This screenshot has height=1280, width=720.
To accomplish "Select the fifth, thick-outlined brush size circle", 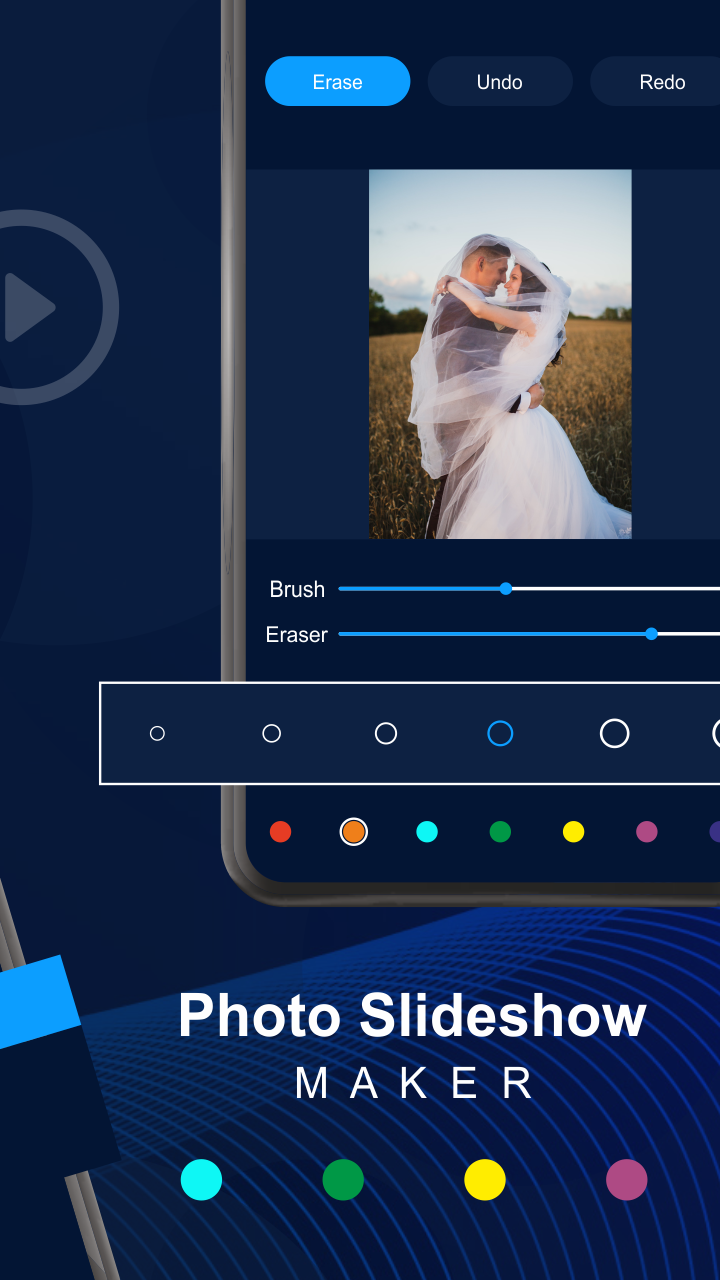I will (614, 733).
